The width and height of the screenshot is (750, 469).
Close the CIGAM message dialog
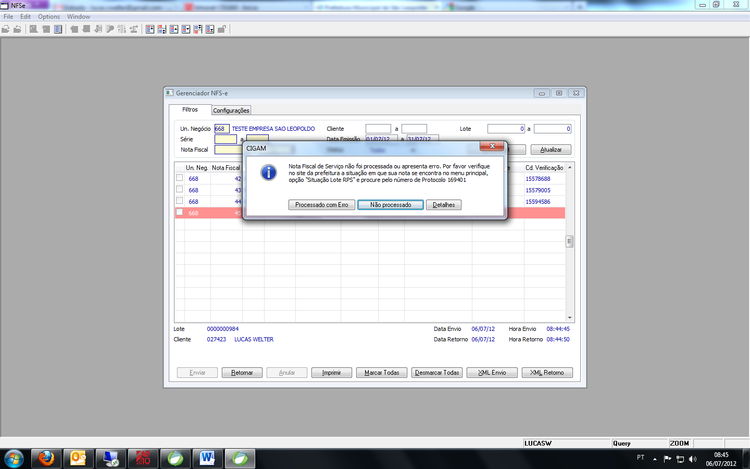(x=492, y=146)
